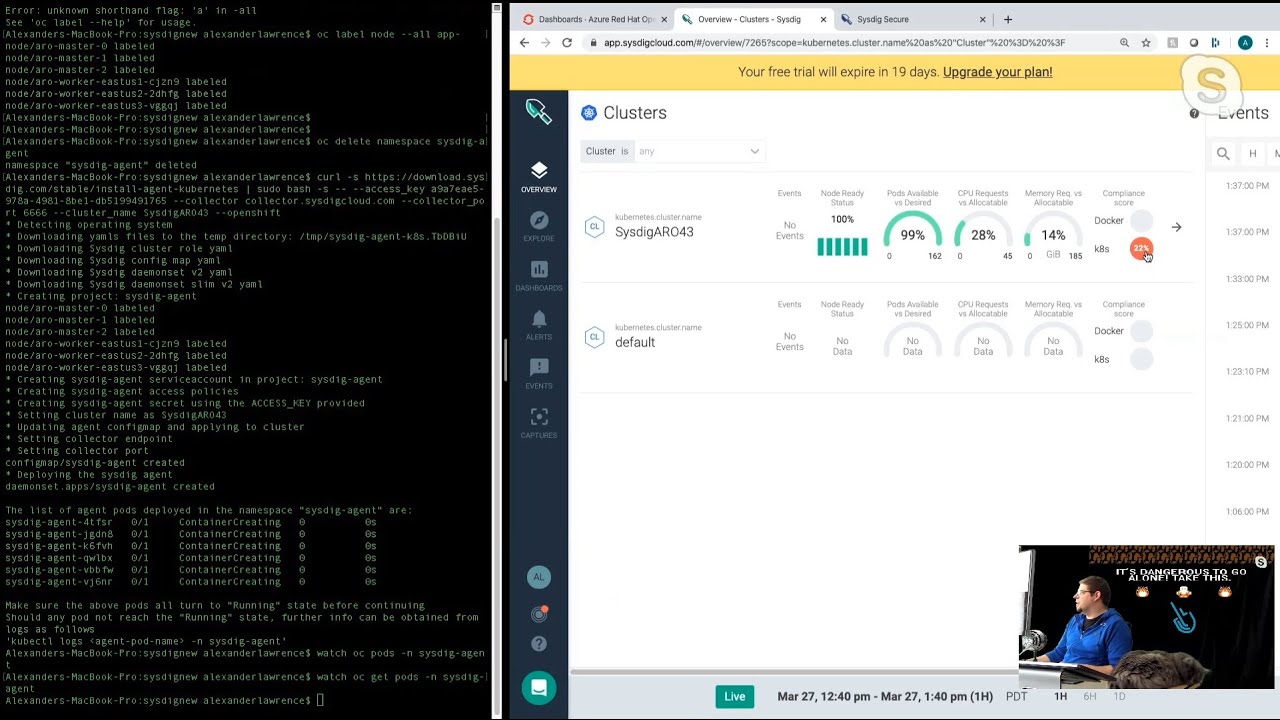Viewport: 1280px width, 720px height.
Task: Open the Dashboards section in sidebar
Action: click(x=539, y=275)
